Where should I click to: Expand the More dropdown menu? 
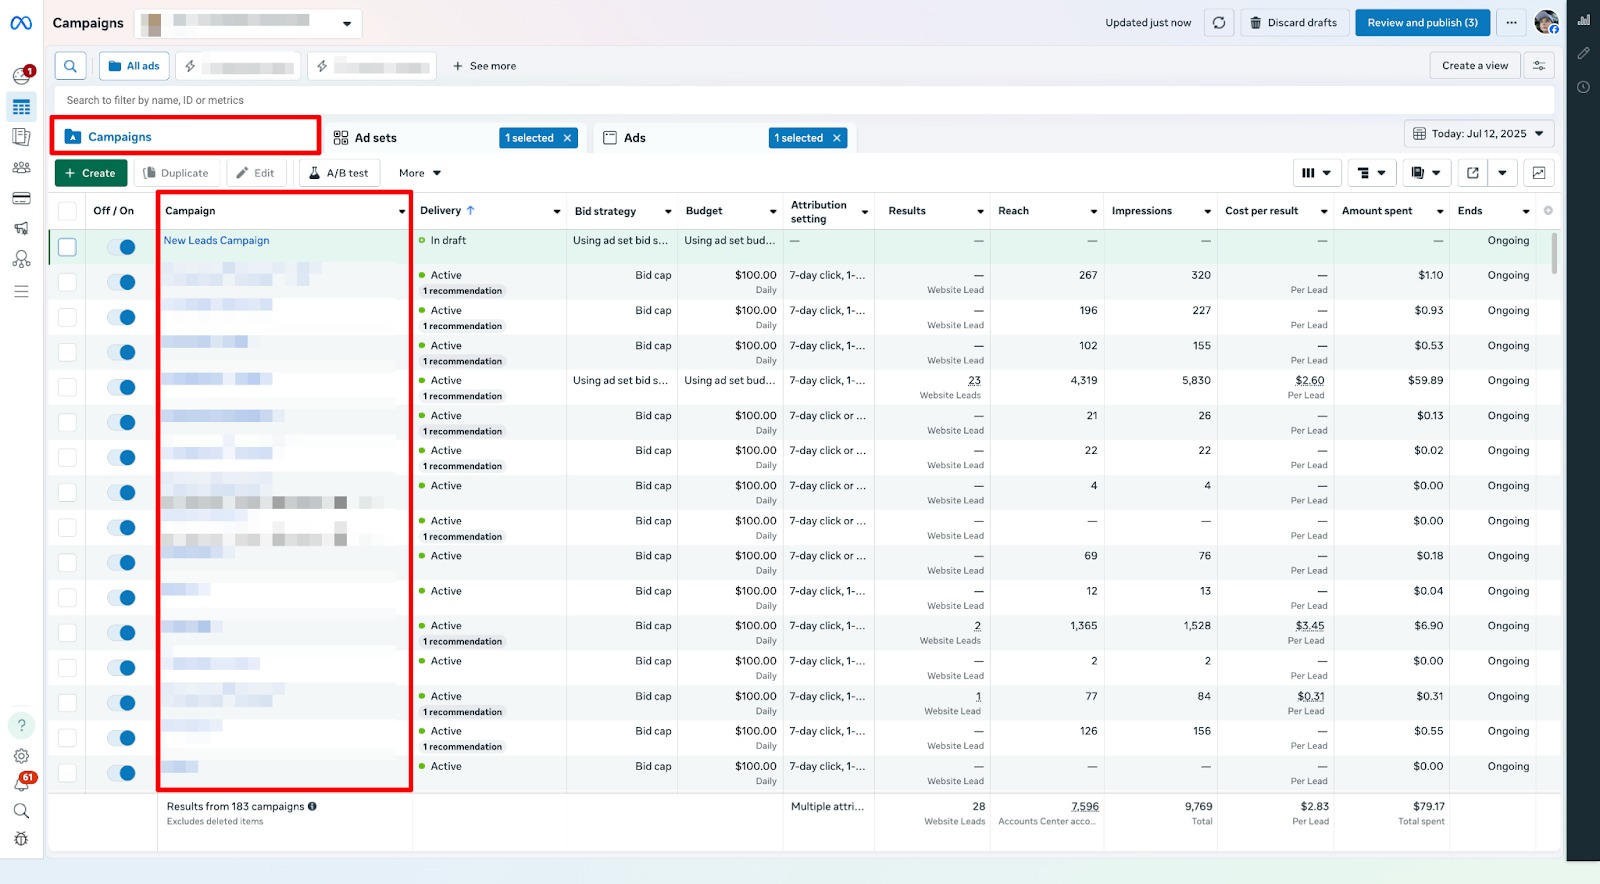(x=419, y=173)
